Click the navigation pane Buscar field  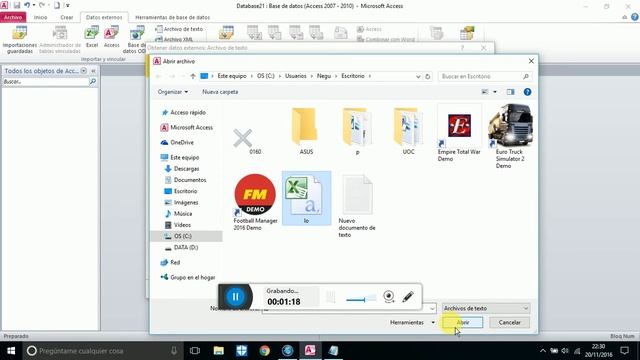point(45,82)
